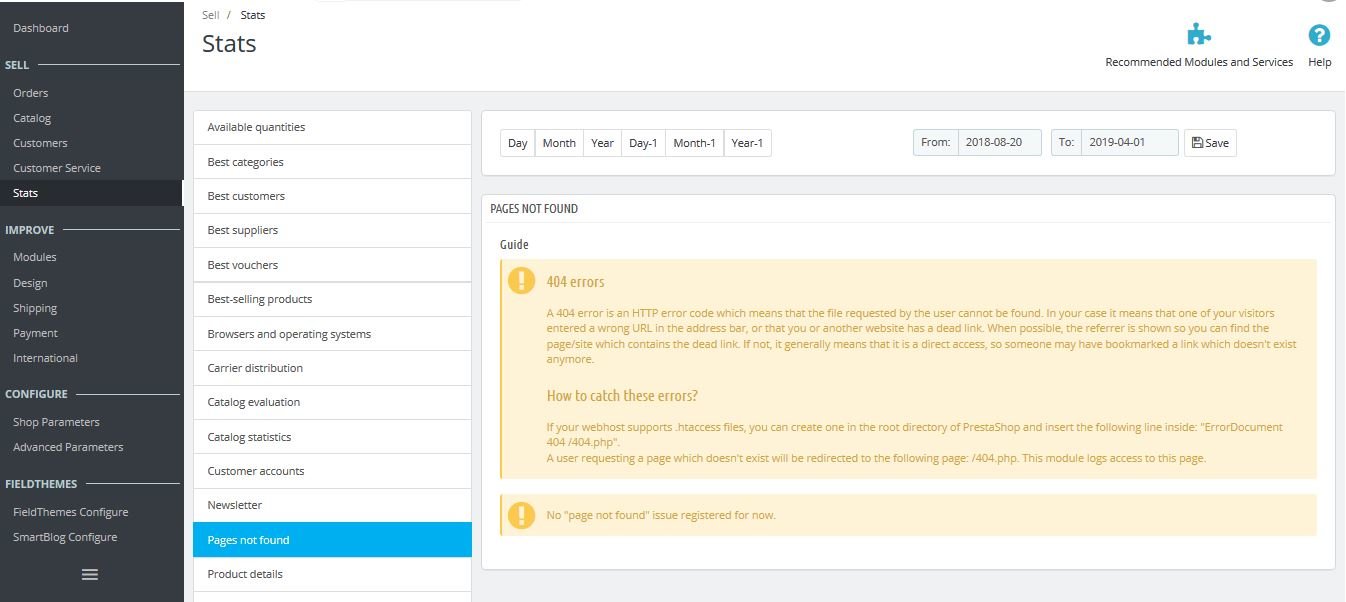The height and width of the screenshot is (602, 1346).
Task: Click the Help question mark icon
Action: [x=1319, y=35]
